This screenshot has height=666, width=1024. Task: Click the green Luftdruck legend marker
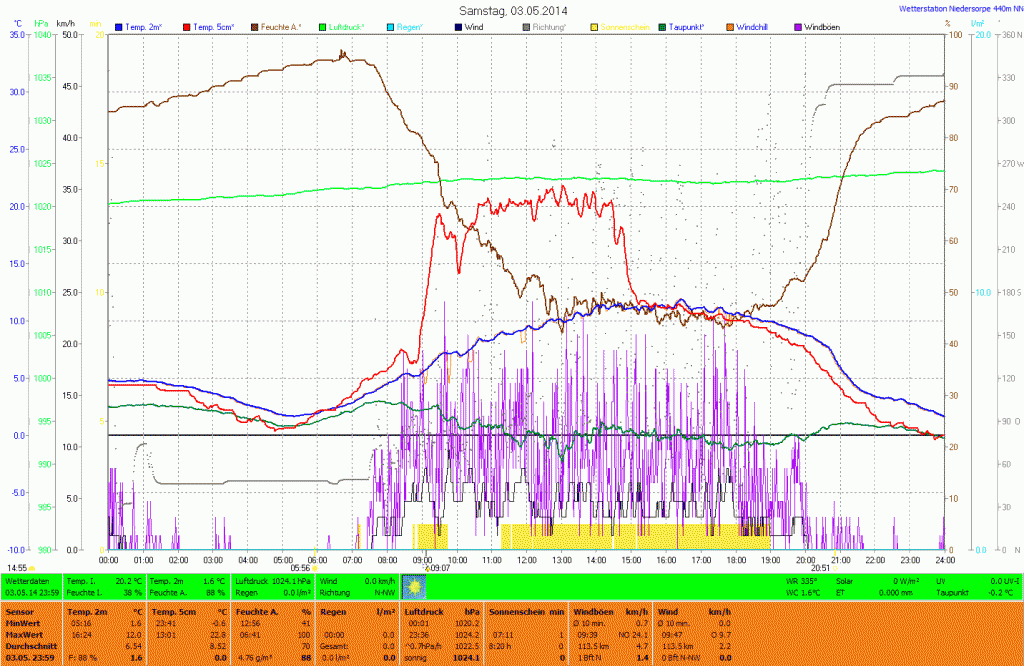click(323, 26)
